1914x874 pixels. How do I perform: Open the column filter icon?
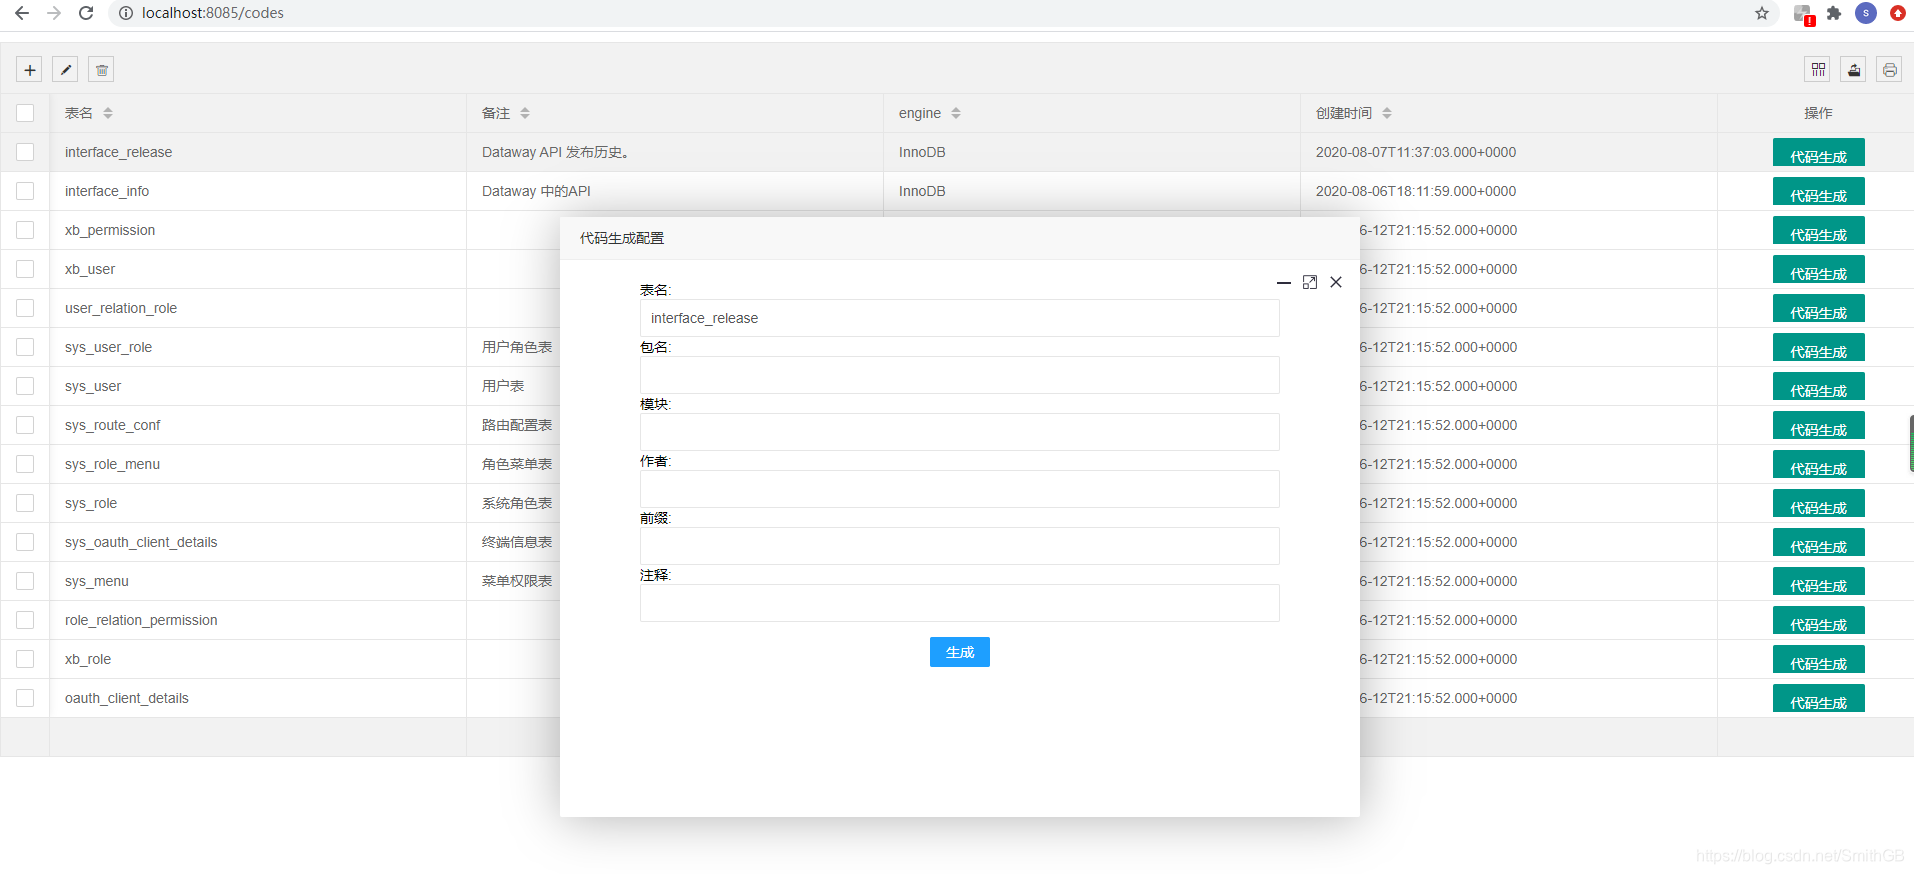click(x=1818, y=70)
